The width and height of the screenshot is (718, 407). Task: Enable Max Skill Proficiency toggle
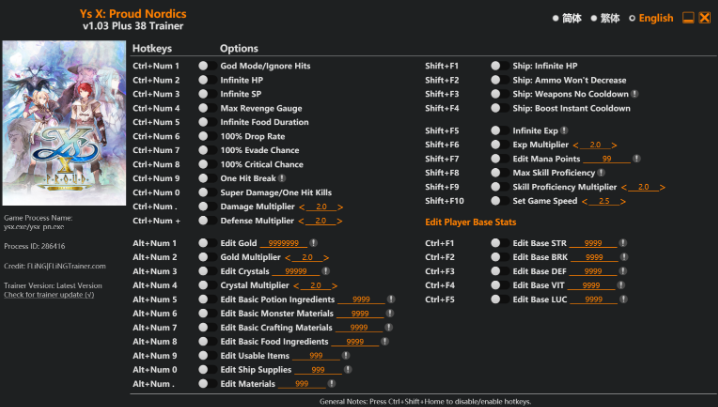(x=500, y=173)
